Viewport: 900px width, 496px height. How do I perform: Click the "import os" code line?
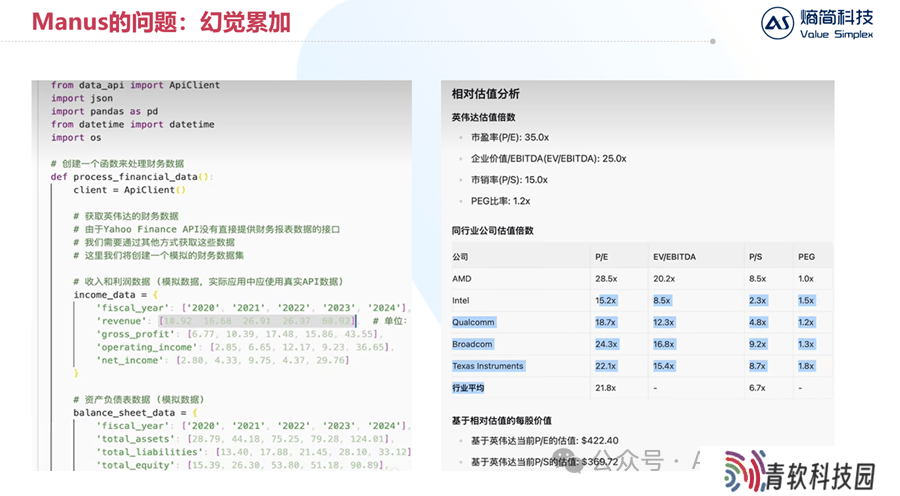click(x=76, y=138)
